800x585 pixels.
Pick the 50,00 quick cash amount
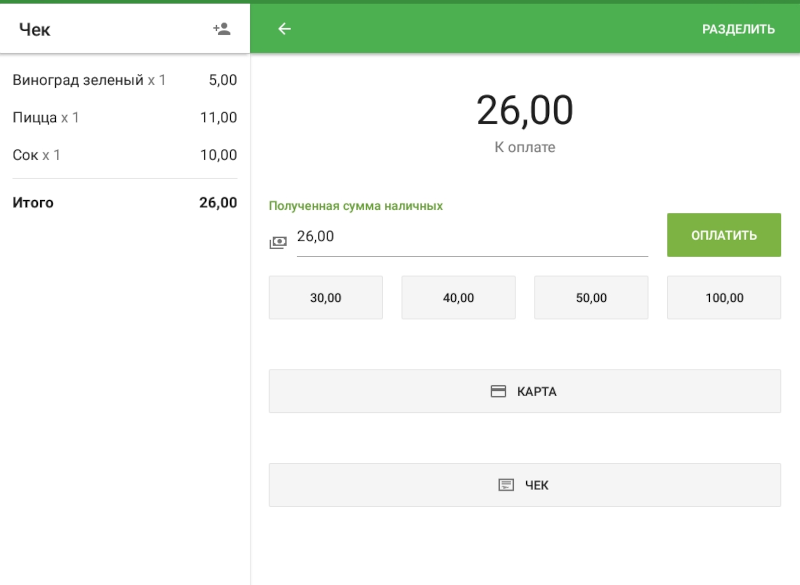click(x=591, y=298)
